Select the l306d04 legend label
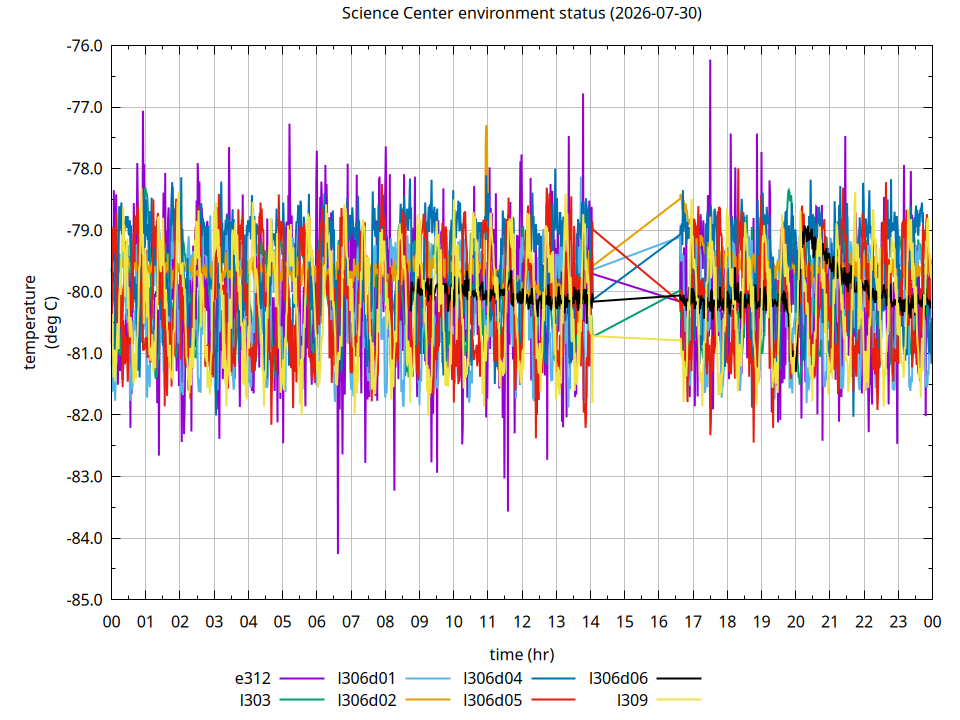 [x=493, y=678]
